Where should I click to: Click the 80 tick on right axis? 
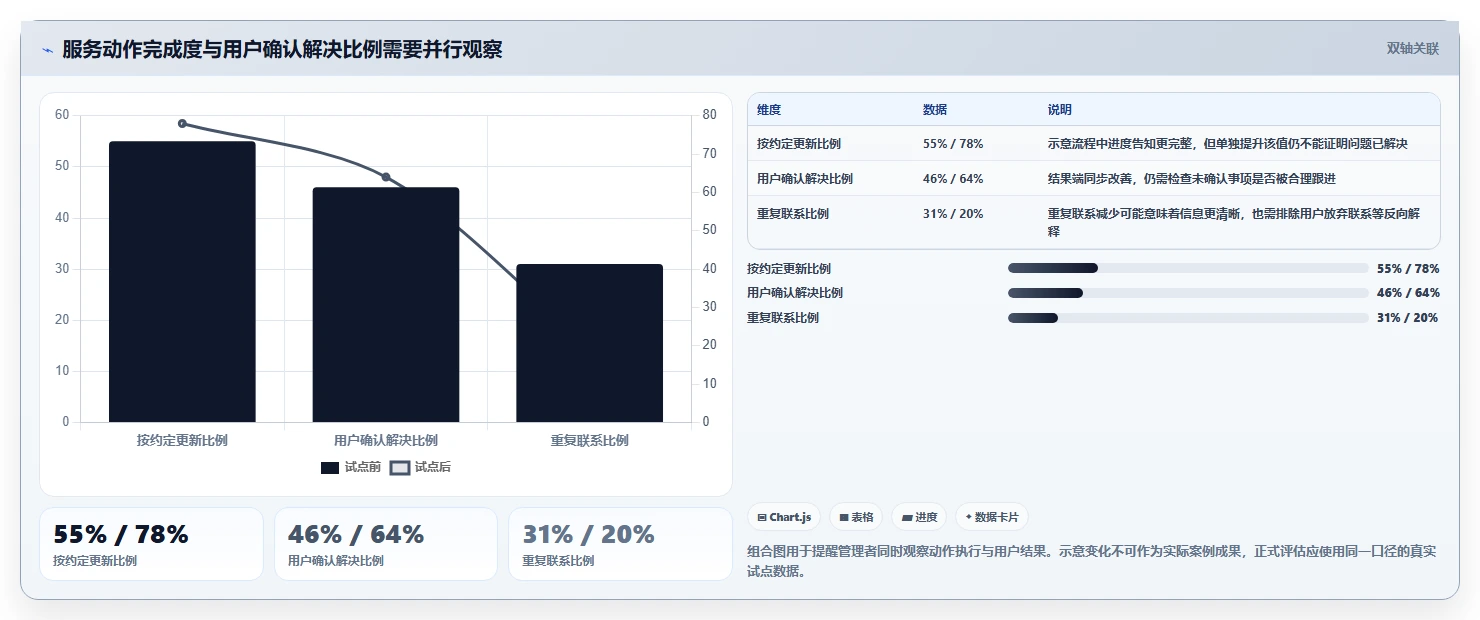click(x=709, y=115)
